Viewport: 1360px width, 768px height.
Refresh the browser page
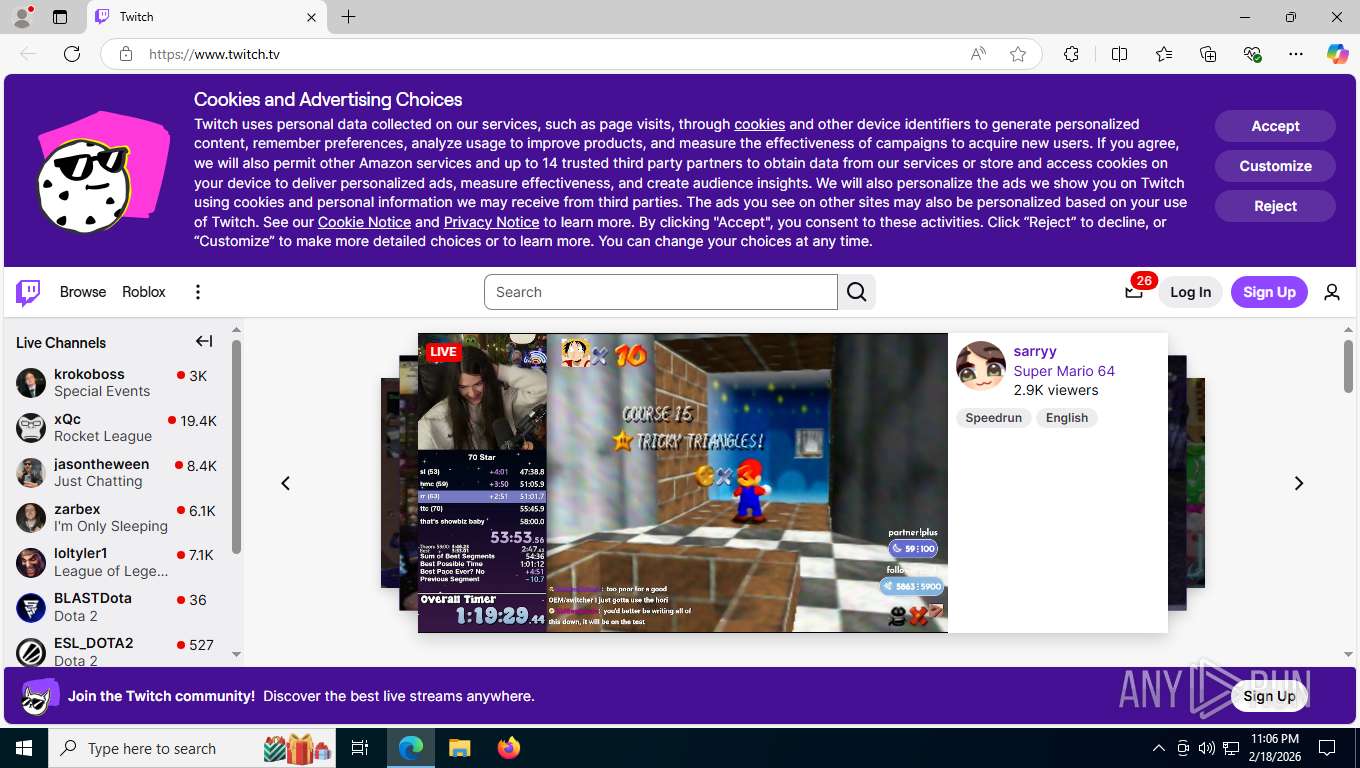[x=72, y=54]
